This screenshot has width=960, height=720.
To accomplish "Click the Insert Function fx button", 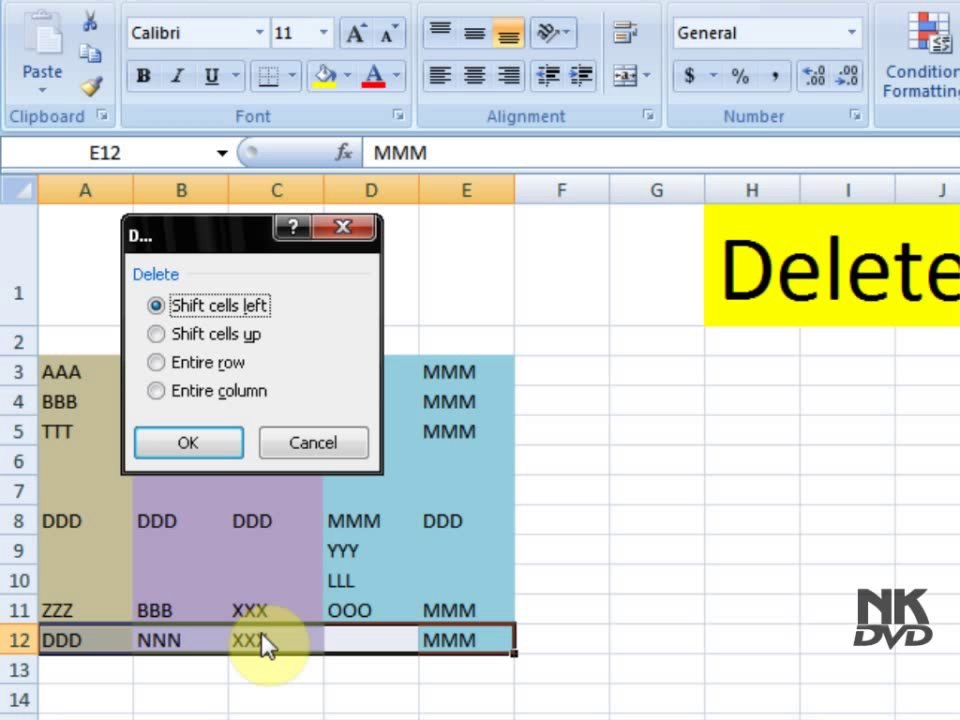I will (343, 152).
